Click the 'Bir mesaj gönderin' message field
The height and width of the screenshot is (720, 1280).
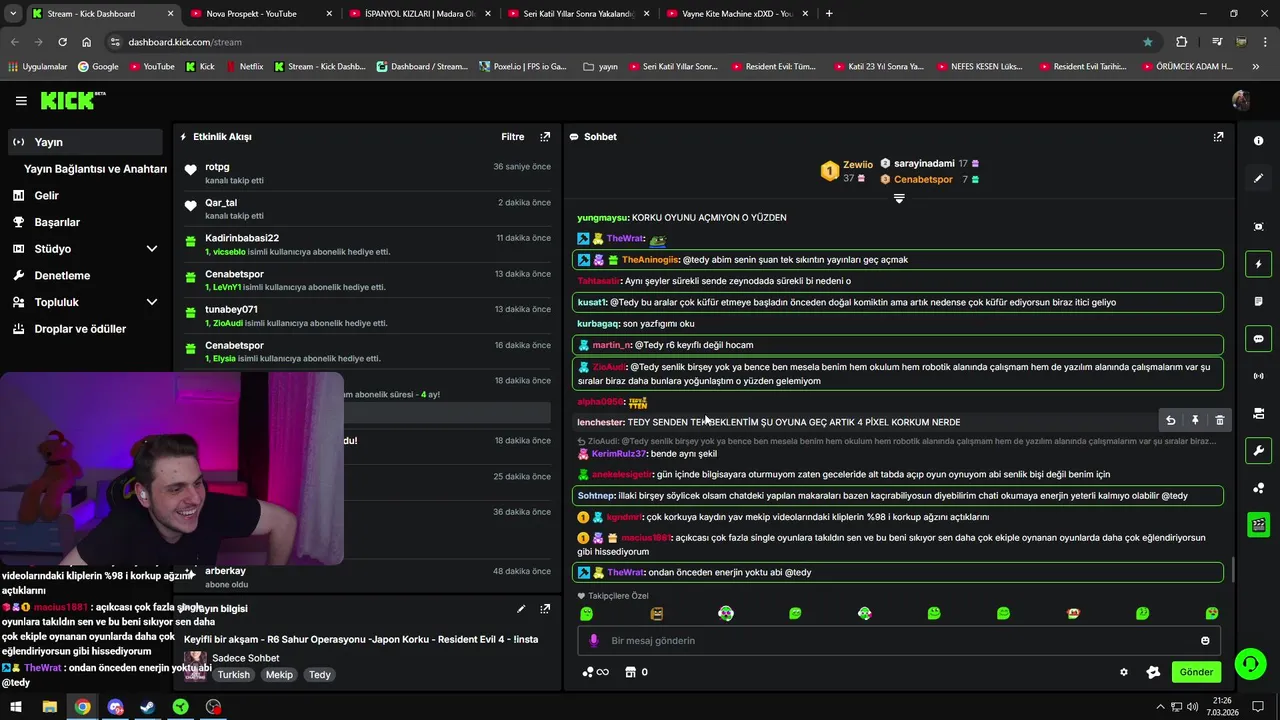click(898, 641)
